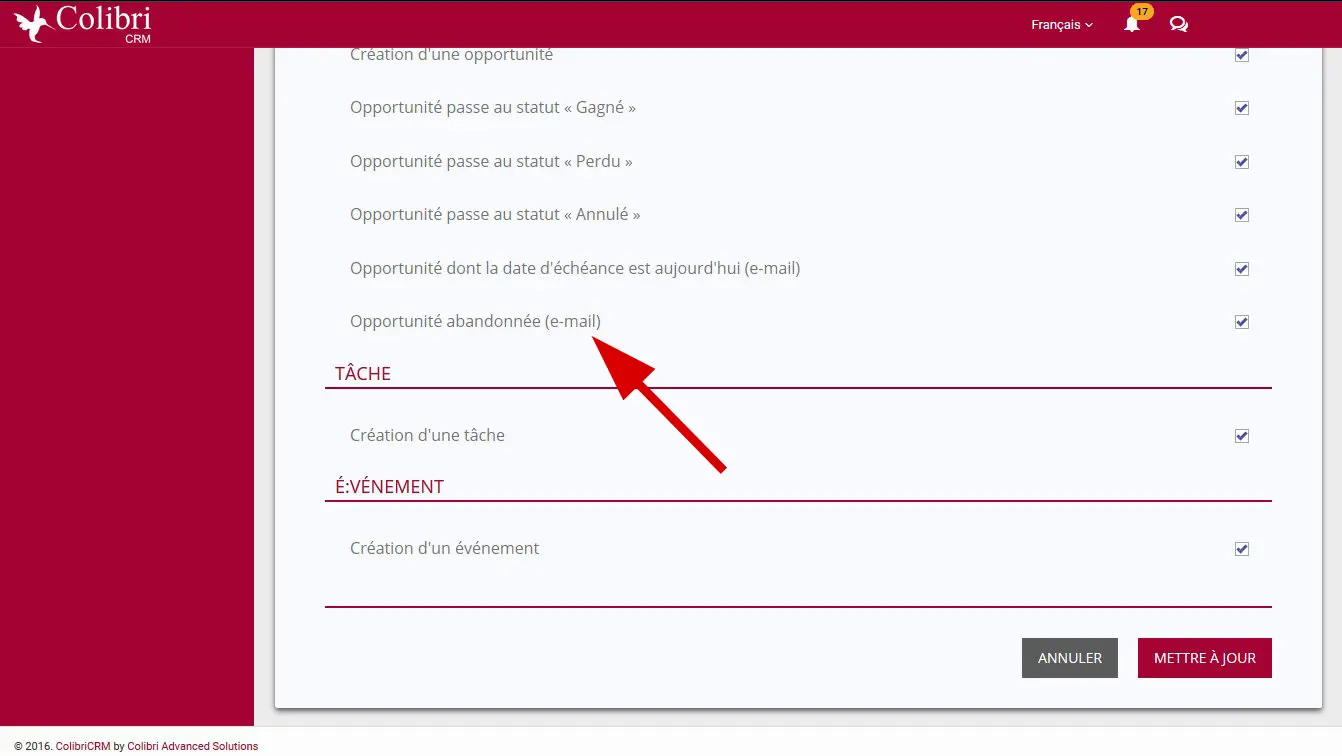1342x756 pixels.
Task: Click the ANNULER button
Action: coord(1070,658)
